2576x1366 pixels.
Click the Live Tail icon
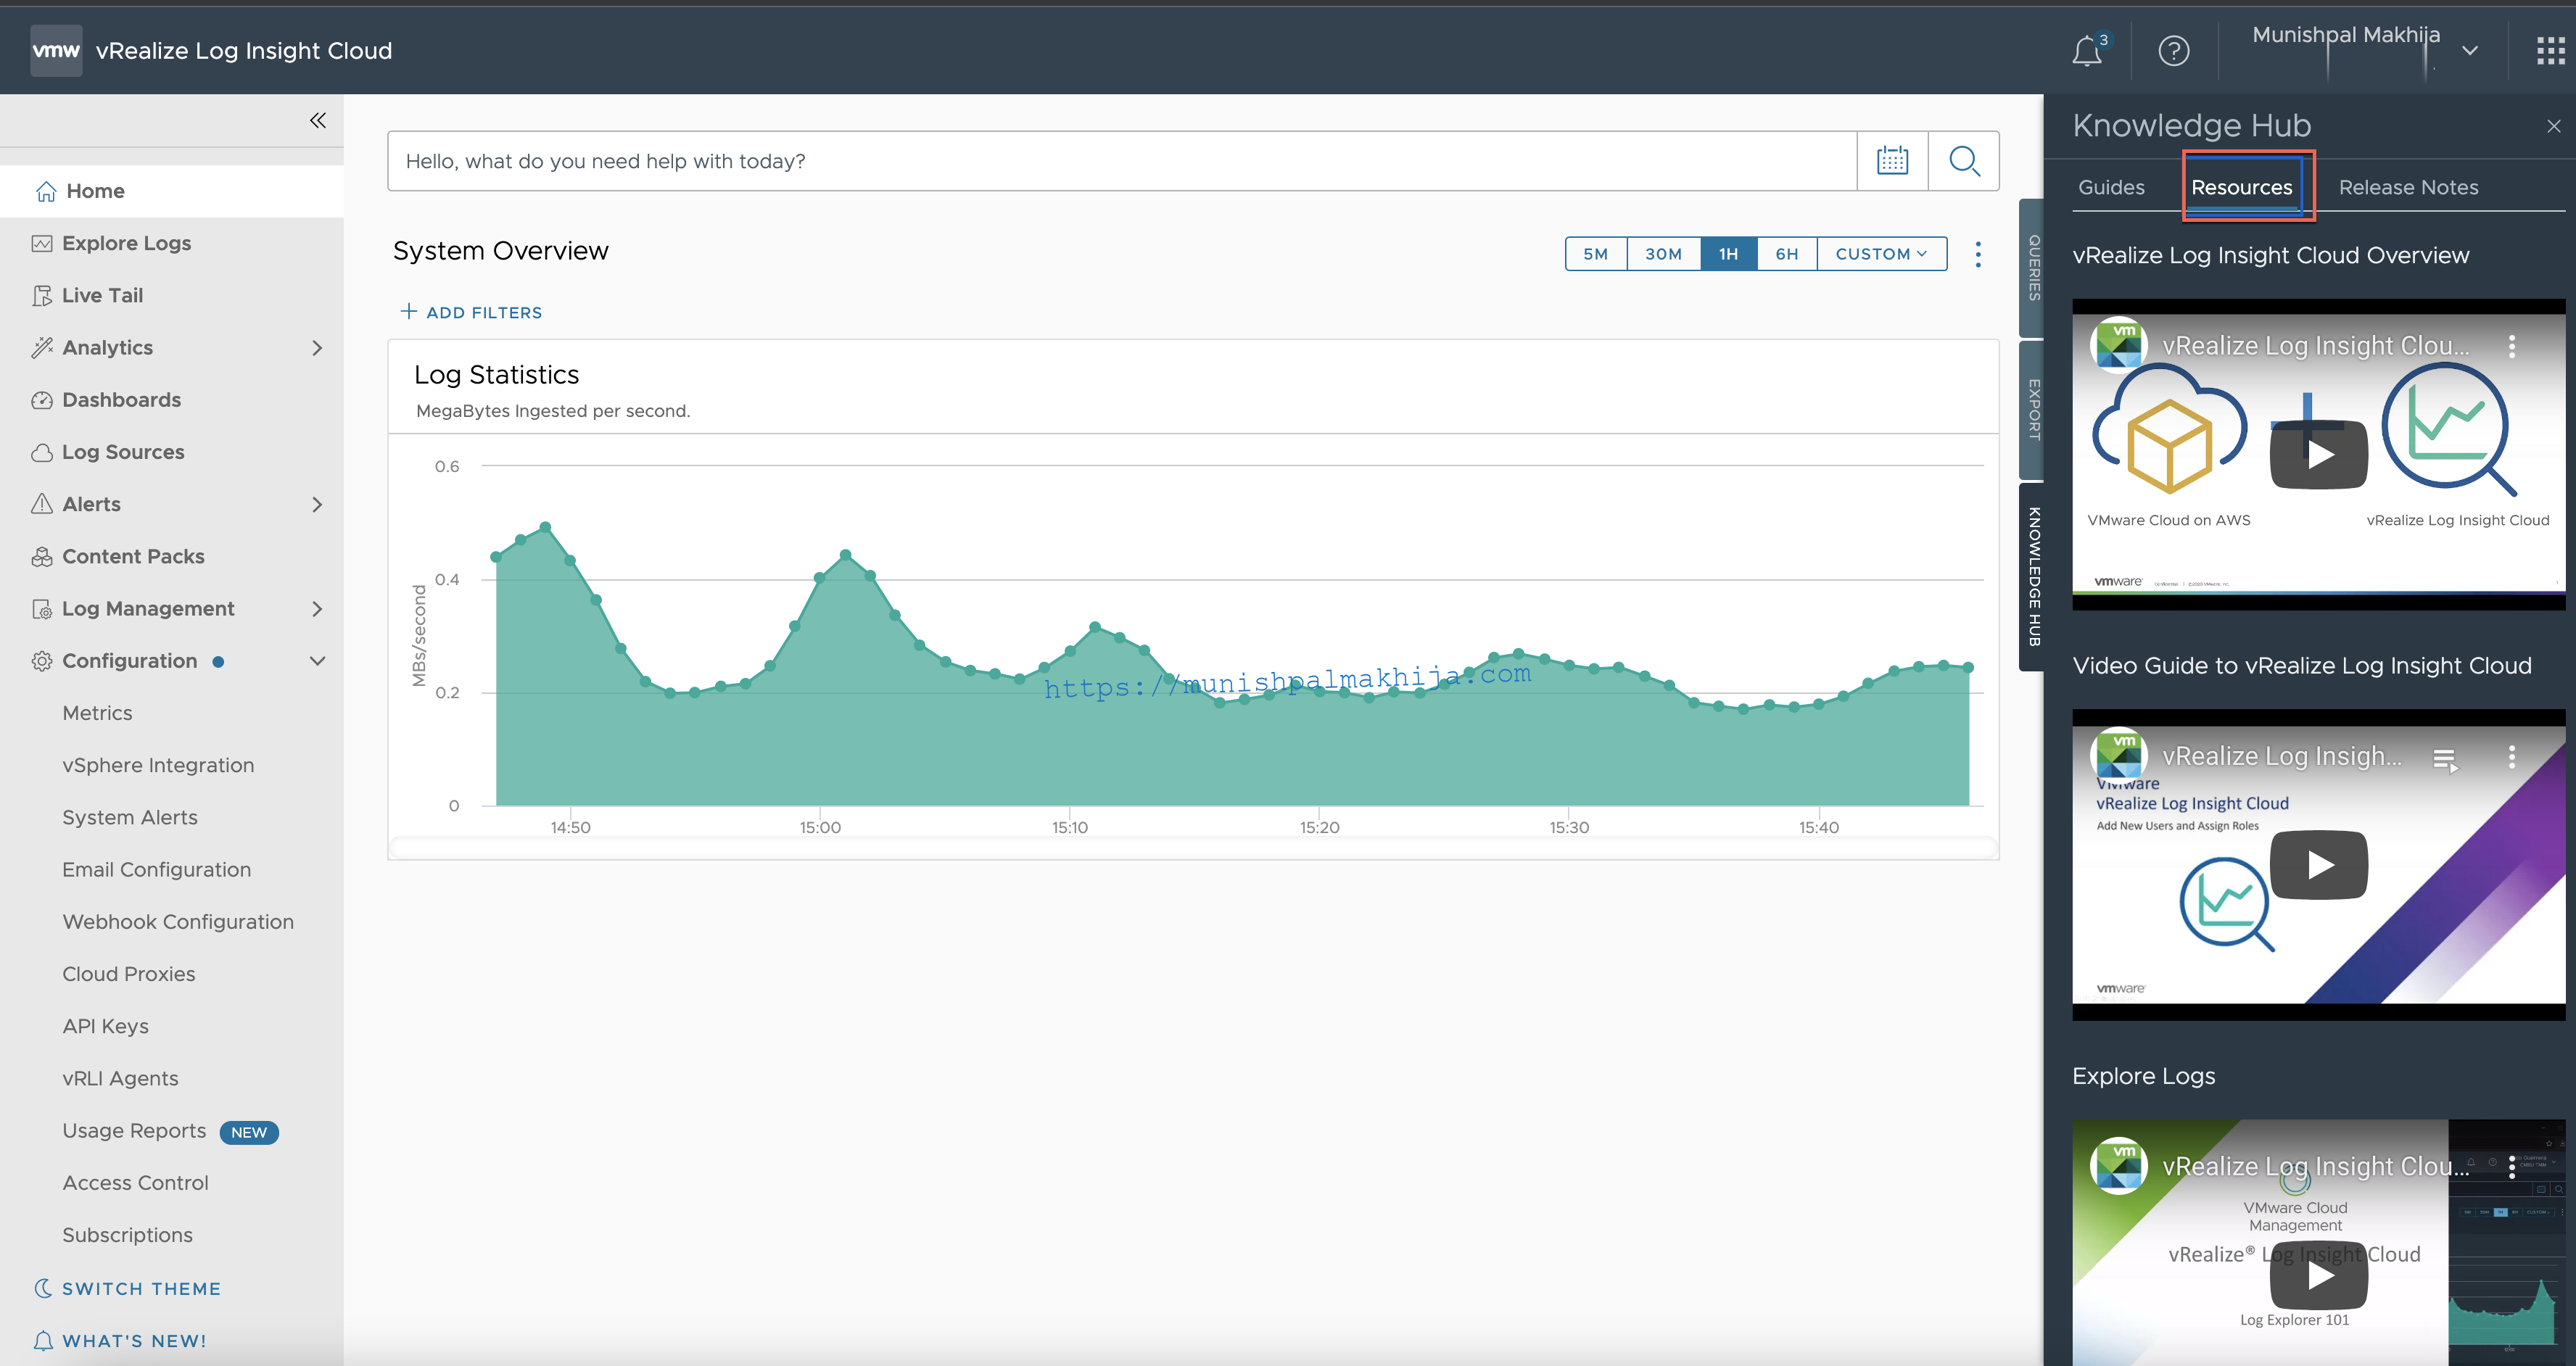click(42, 295)
